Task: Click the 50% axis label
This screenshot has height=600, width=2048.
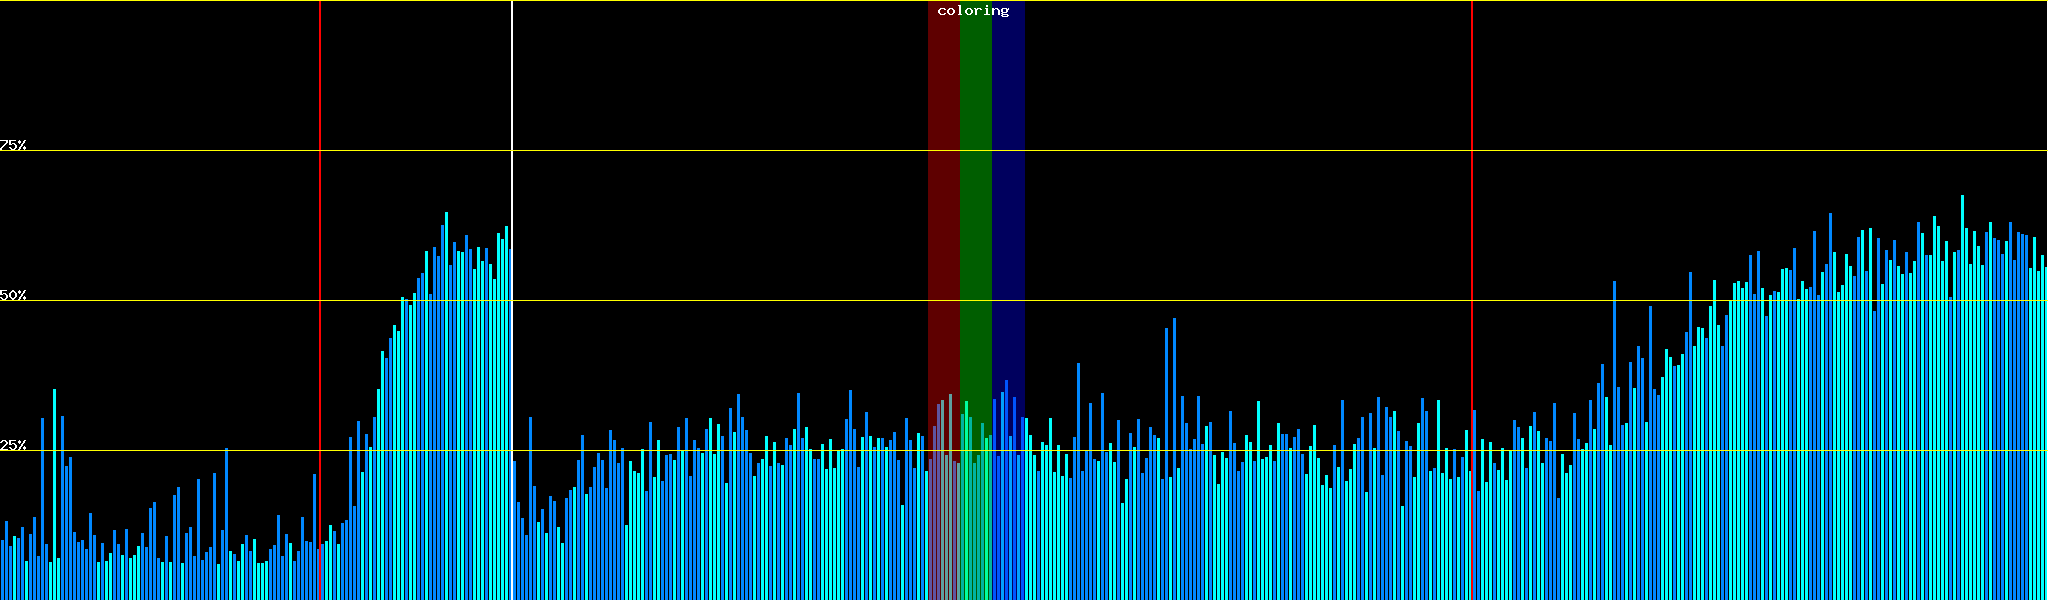Action: [13, 295]
